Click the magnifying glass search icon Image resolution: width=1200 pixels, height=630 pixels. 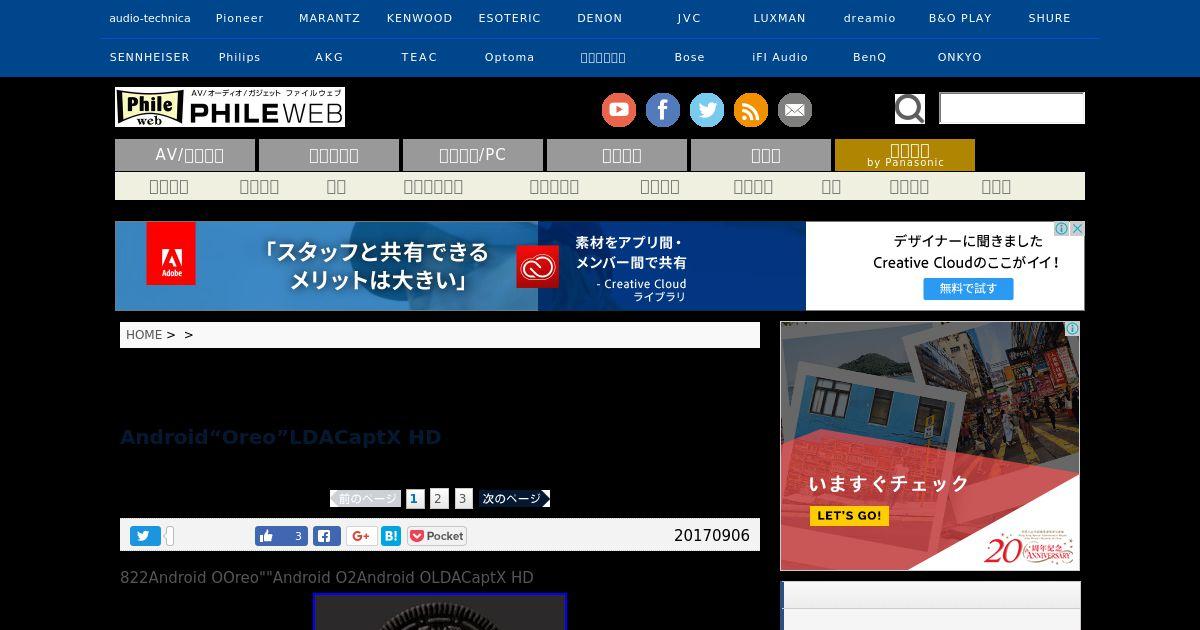tap(910, 108)
